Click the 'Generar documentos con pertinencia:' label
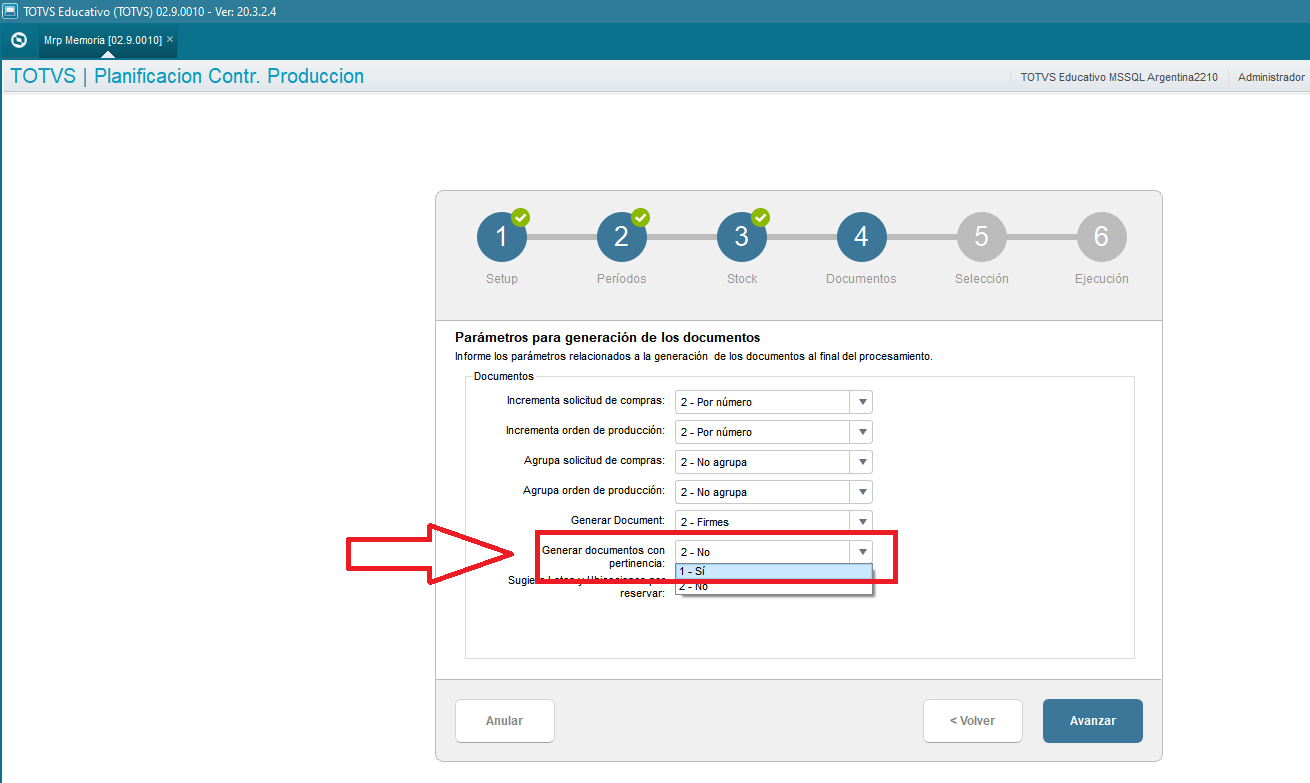 (603, 557)
